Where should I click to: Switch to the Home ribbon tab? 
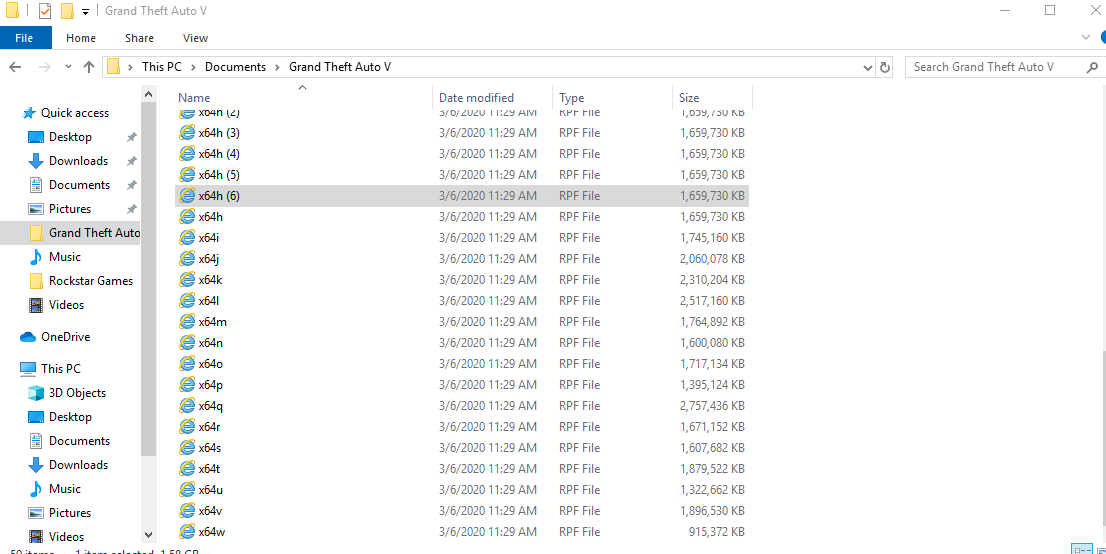coord(81,38)
